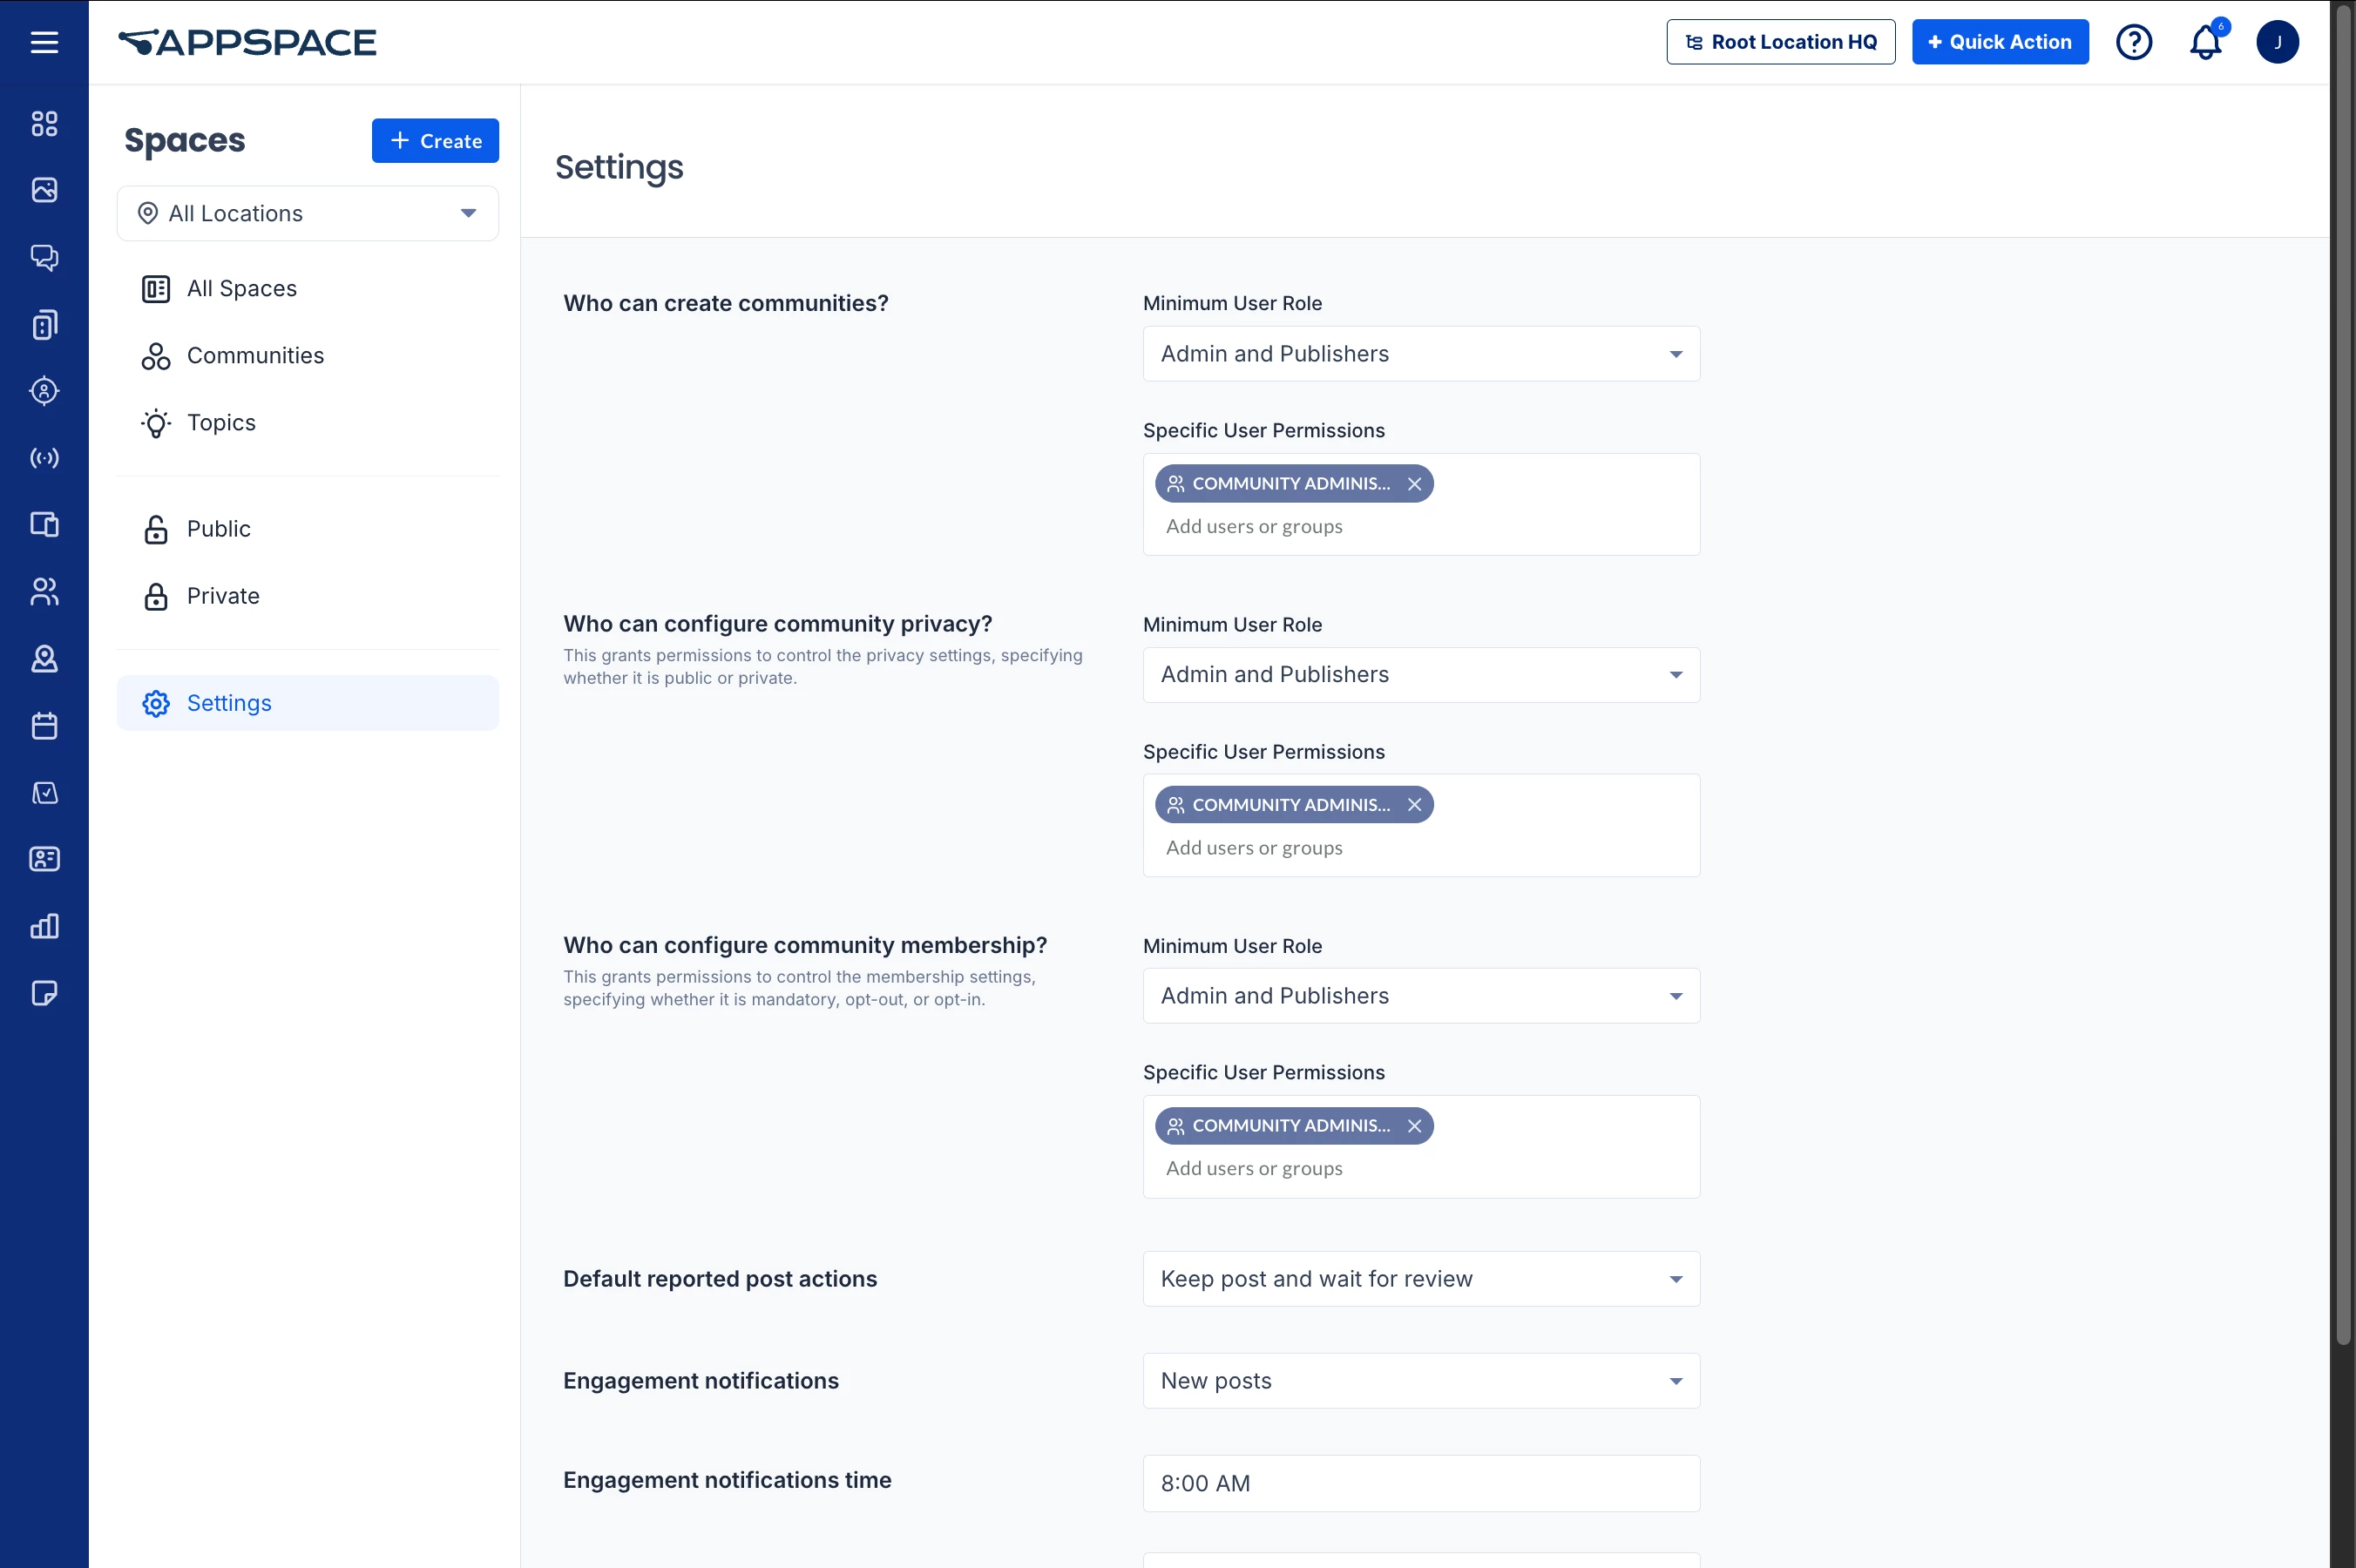Click the calendar icon in sidebar
This screenshot has height=1568, width=2356.
tap(44, 726)
